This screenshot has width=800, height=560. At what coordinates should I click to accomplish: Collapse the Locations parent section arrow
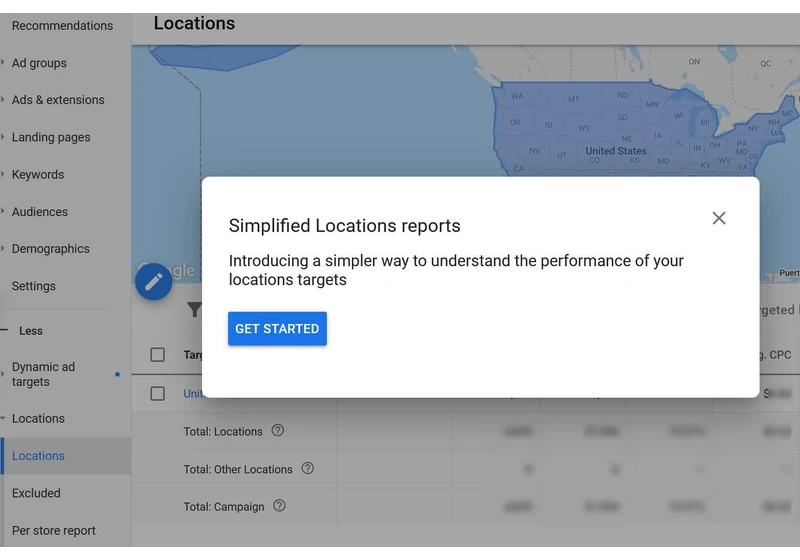click(3, 418)
